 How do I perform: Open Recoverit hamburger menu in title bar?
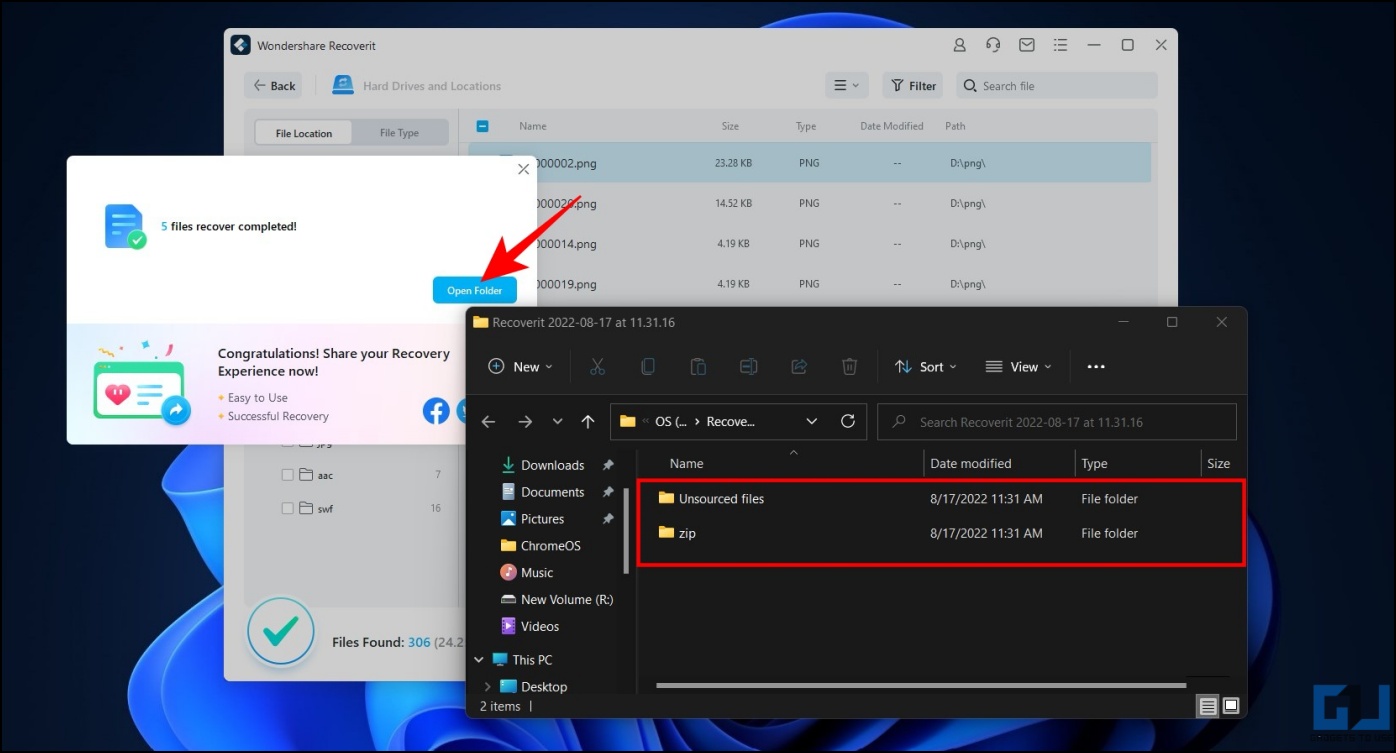pyautogui.click(x=1061, y=45)
